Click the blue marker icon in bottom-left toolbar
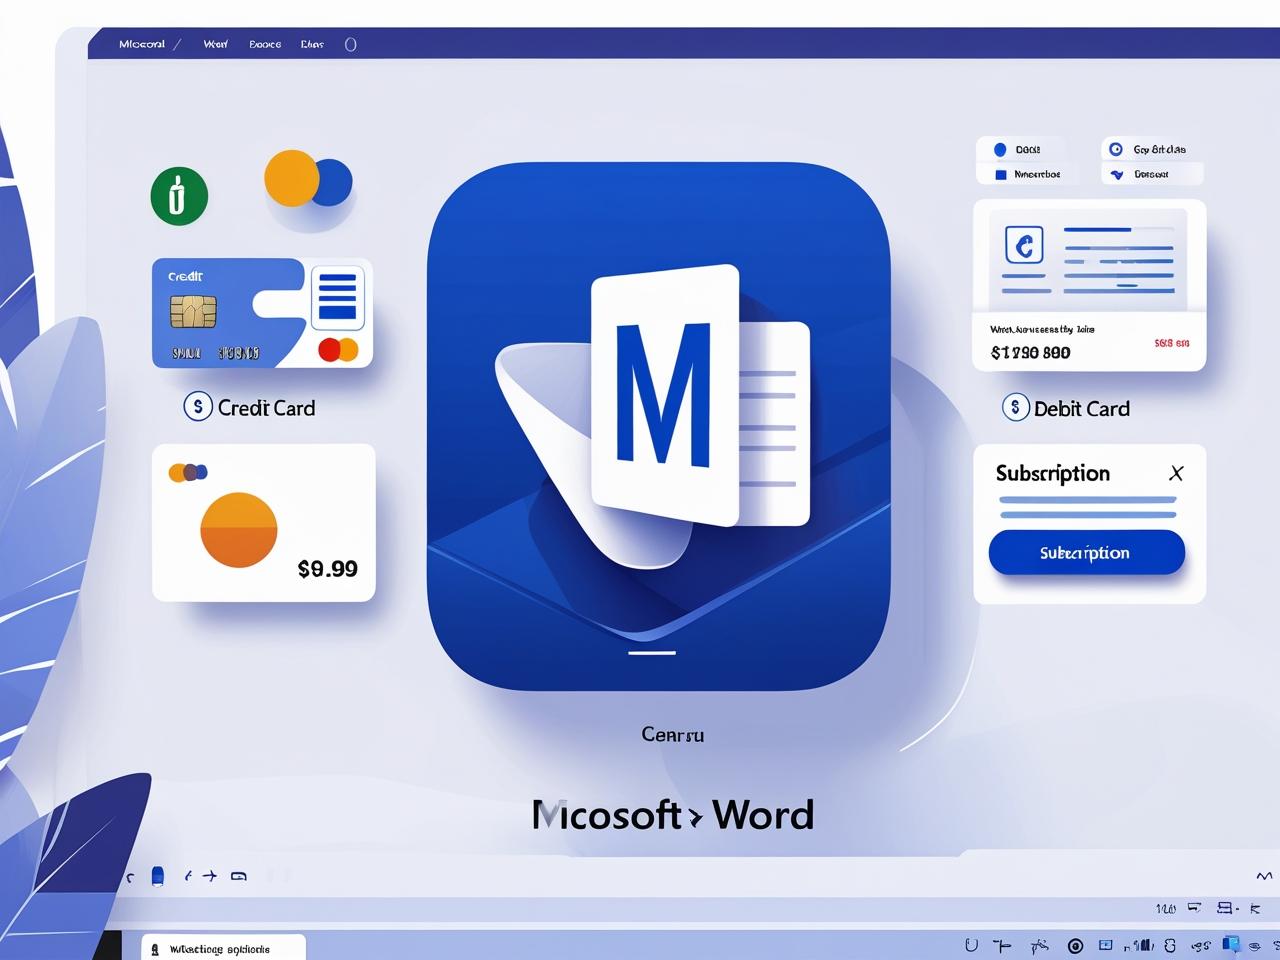1280x960 pixels. coord(157,876)
